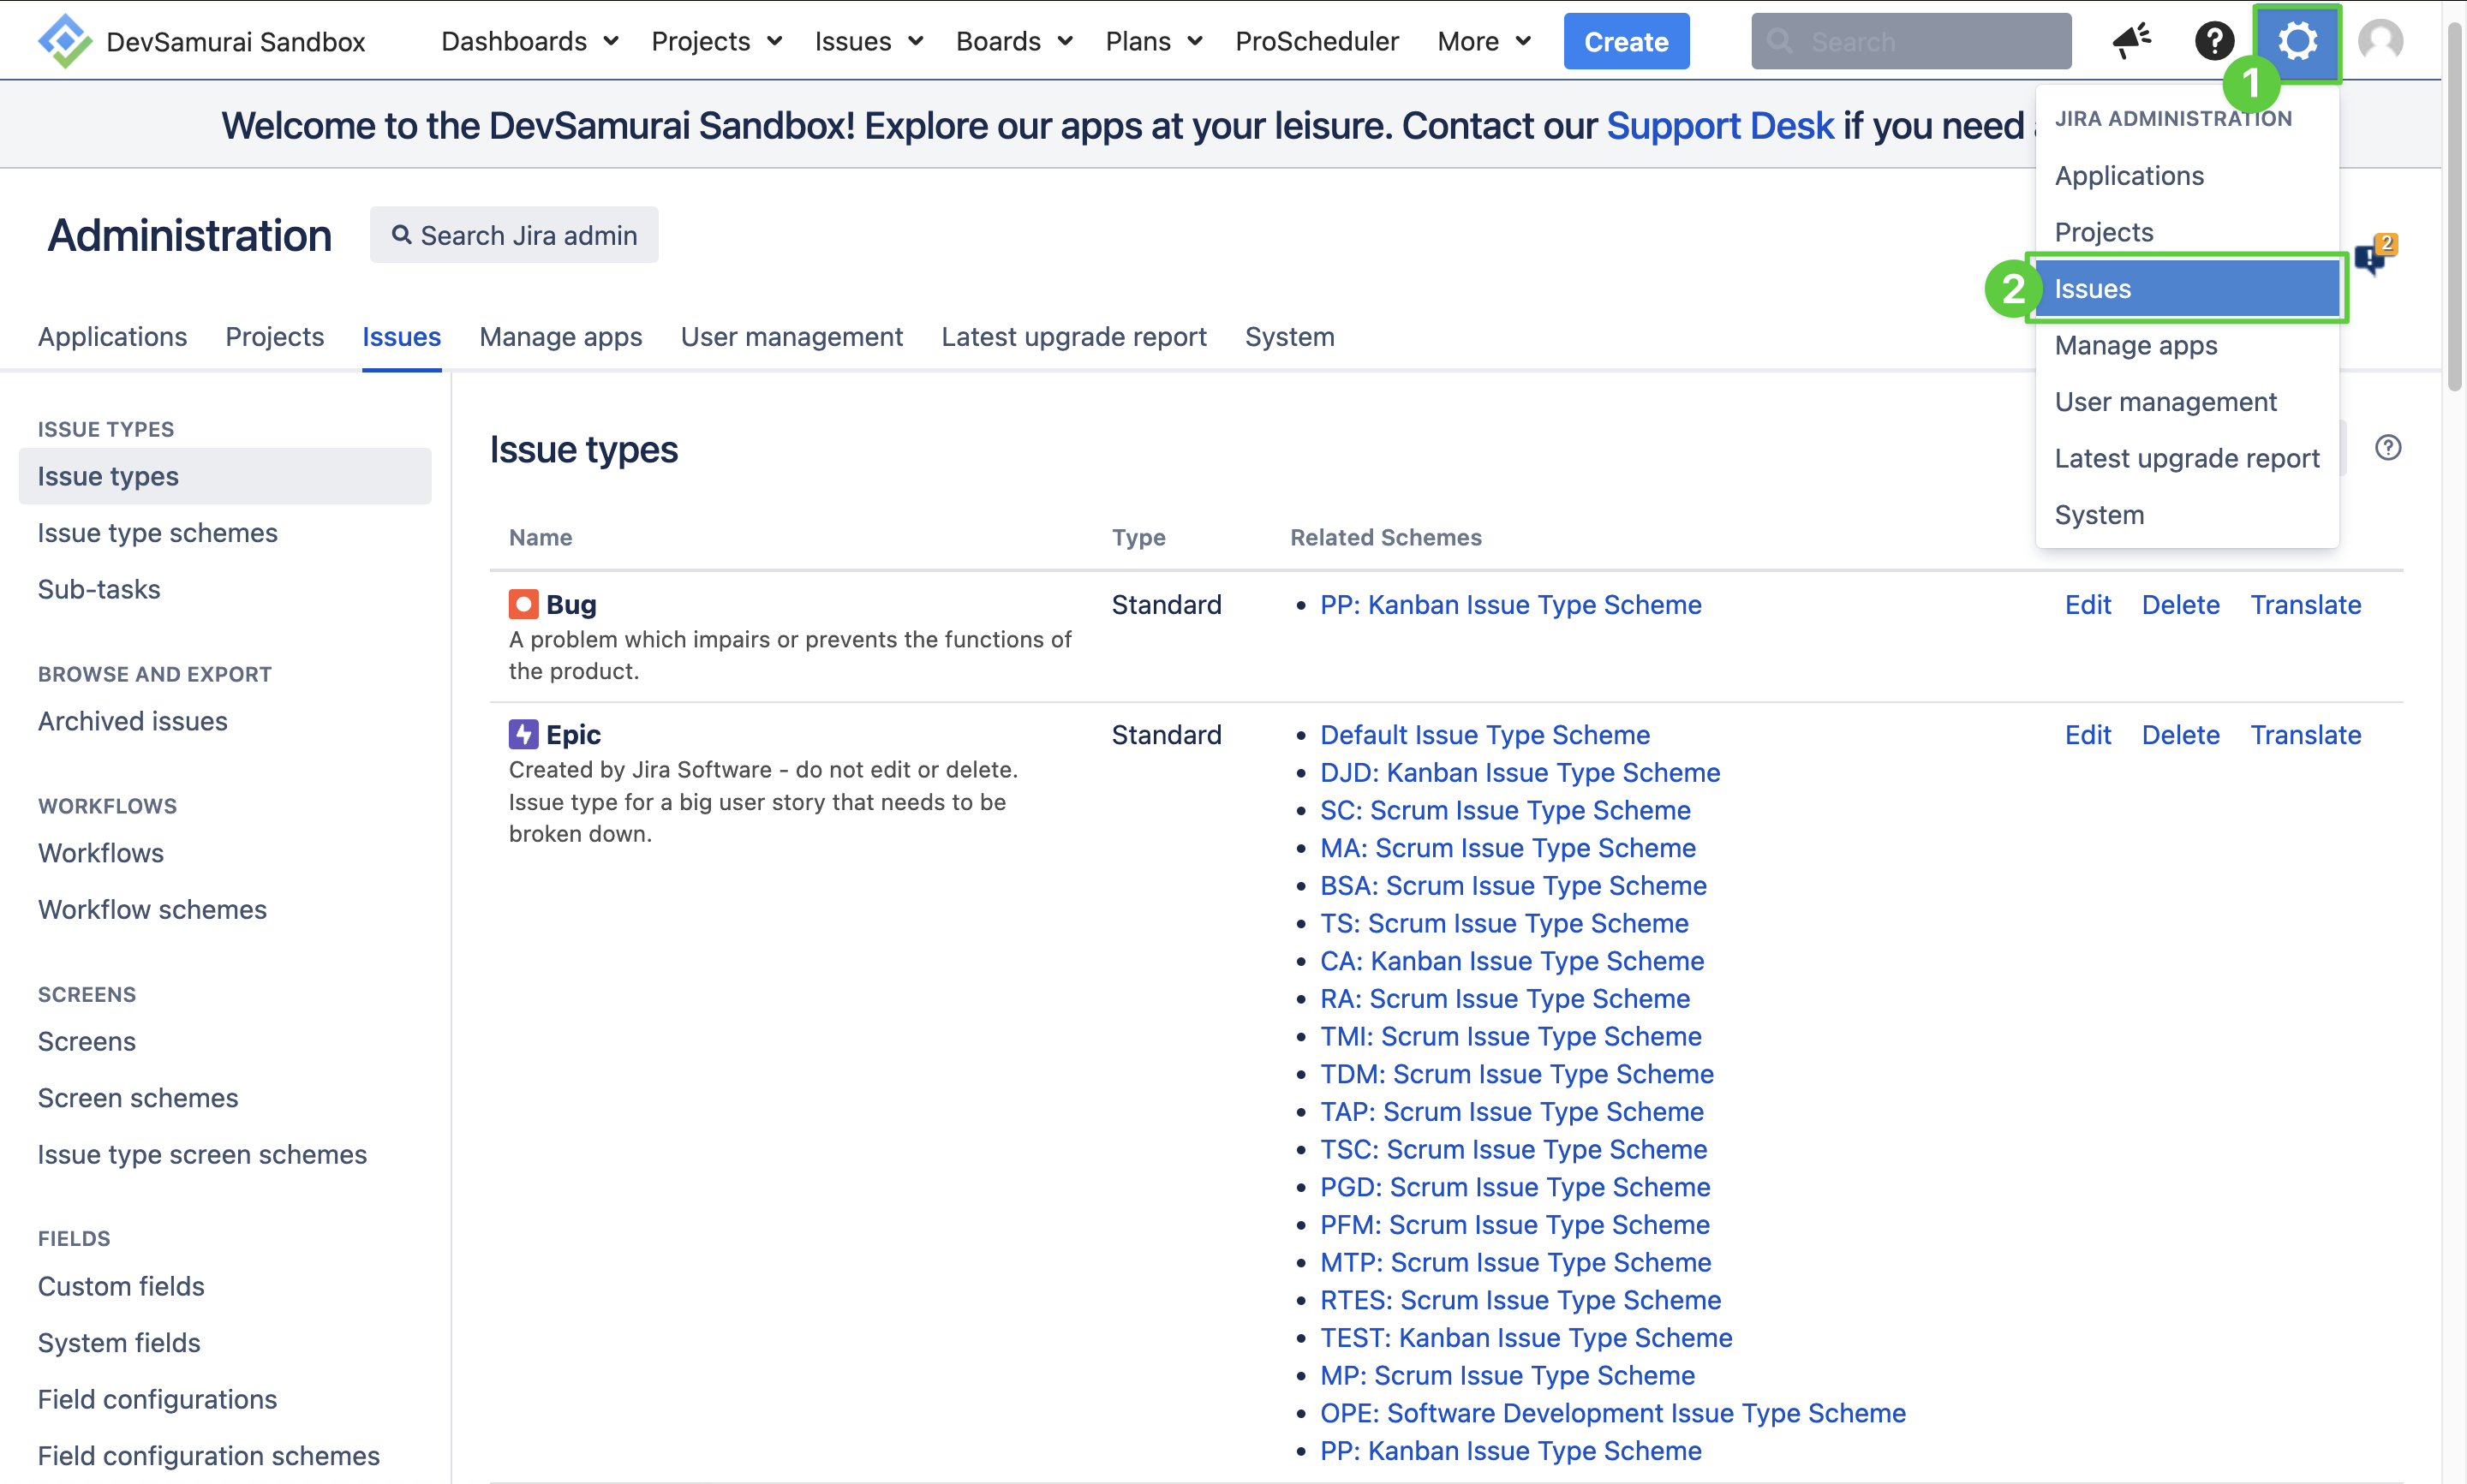Click the Bug issue type icon
This screenshot has height=1484, width=2467.
tap(523, 604)
